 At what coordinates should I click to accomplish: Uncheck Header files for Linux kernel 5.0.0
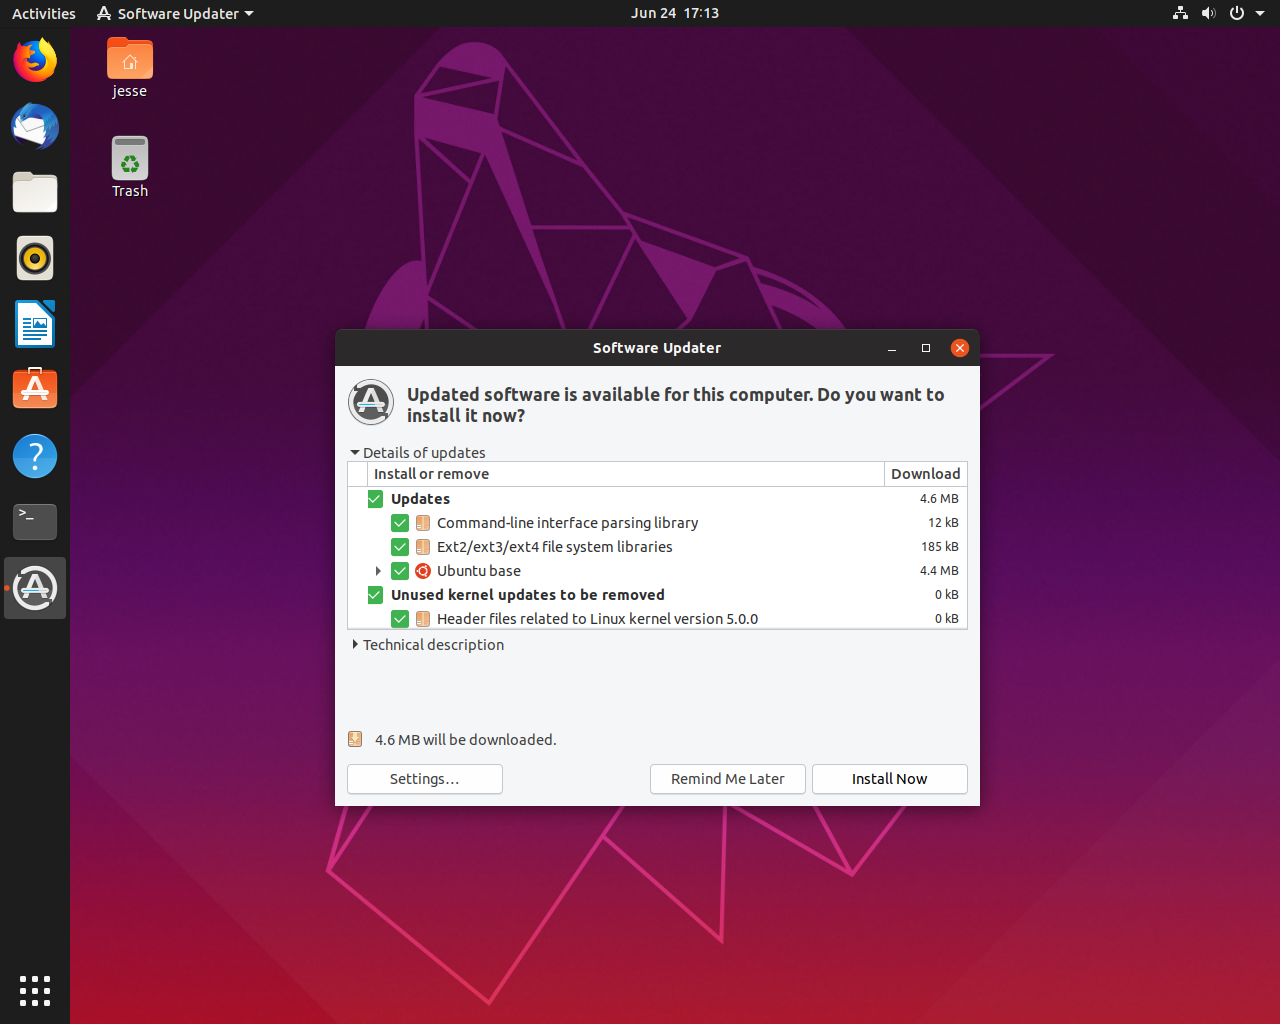coord(400,619)
